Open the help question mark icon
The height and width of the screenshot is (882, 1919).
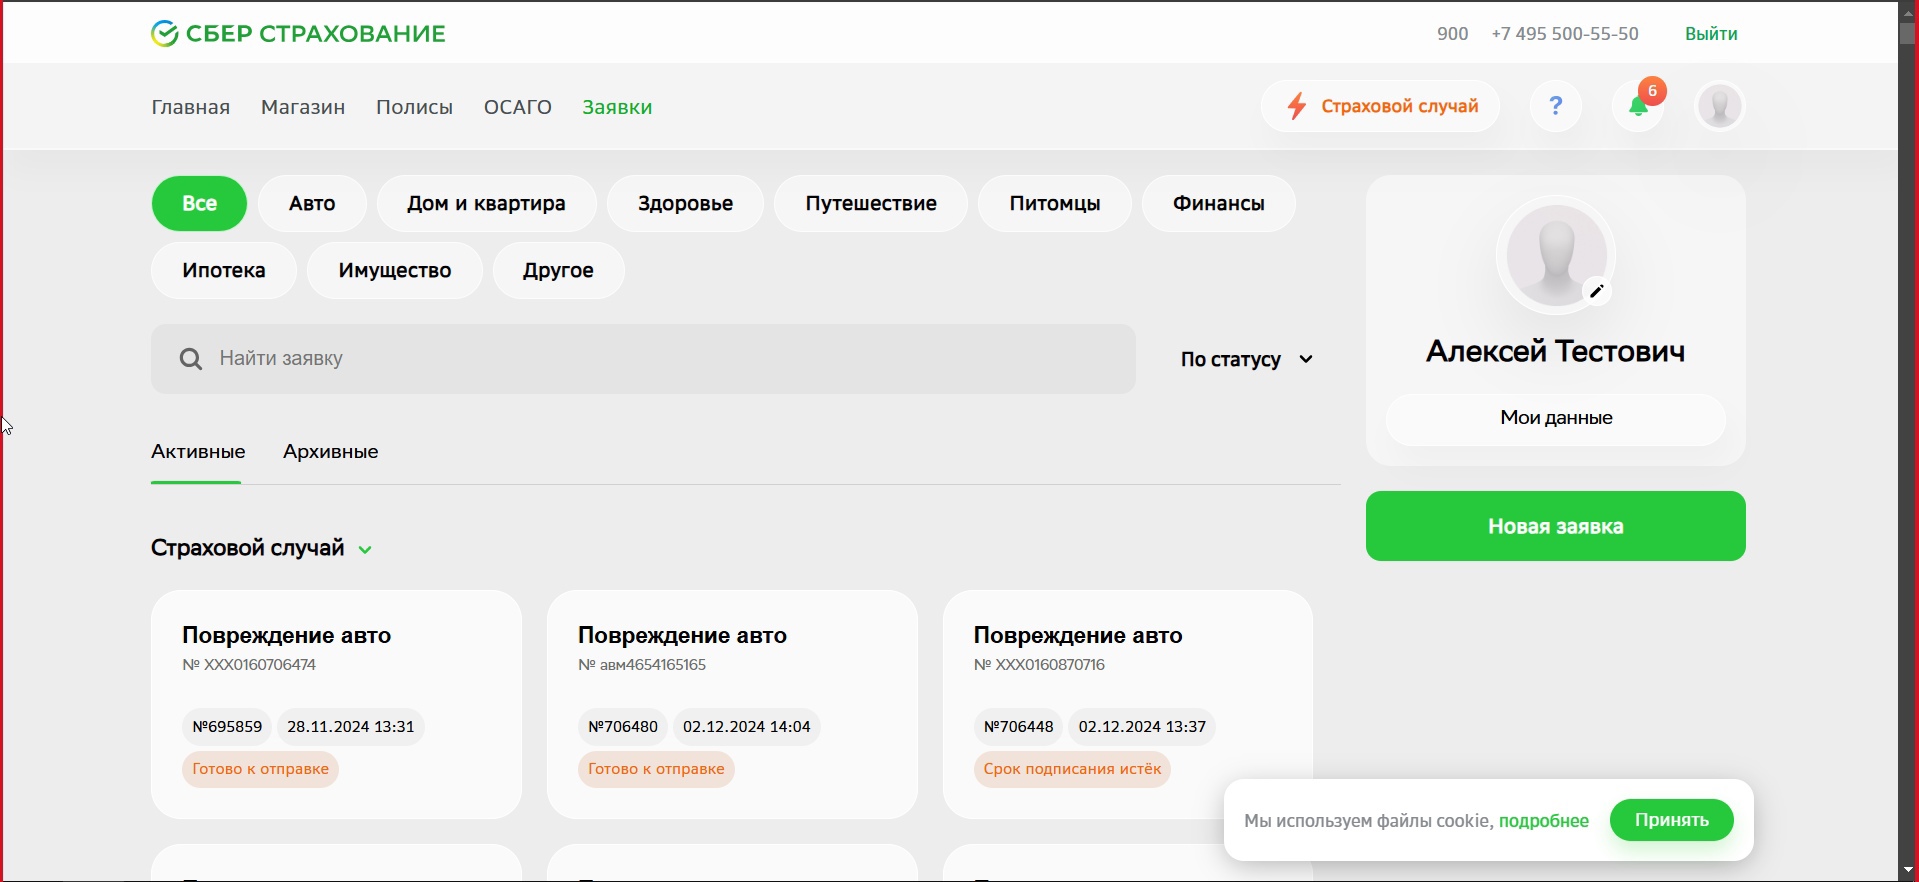[x=1556, y=106]
